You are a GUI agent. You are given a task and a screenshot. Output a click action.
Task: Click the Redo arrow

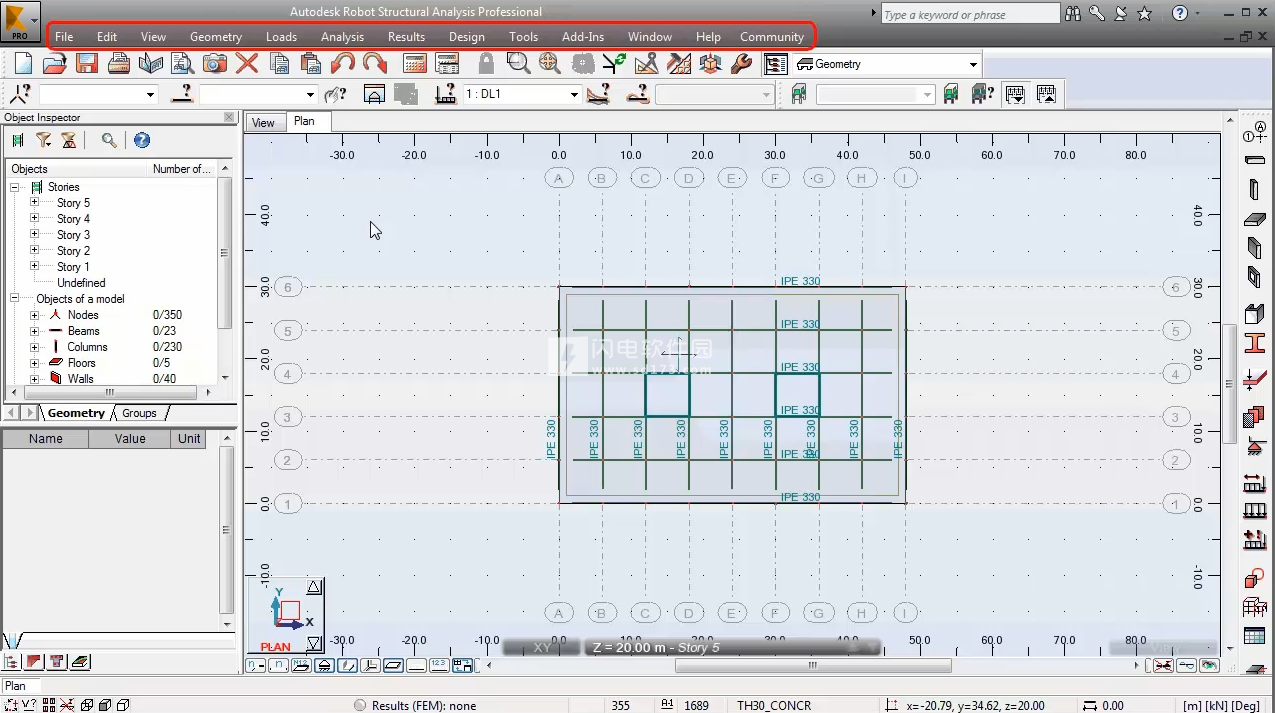point(375,64)
